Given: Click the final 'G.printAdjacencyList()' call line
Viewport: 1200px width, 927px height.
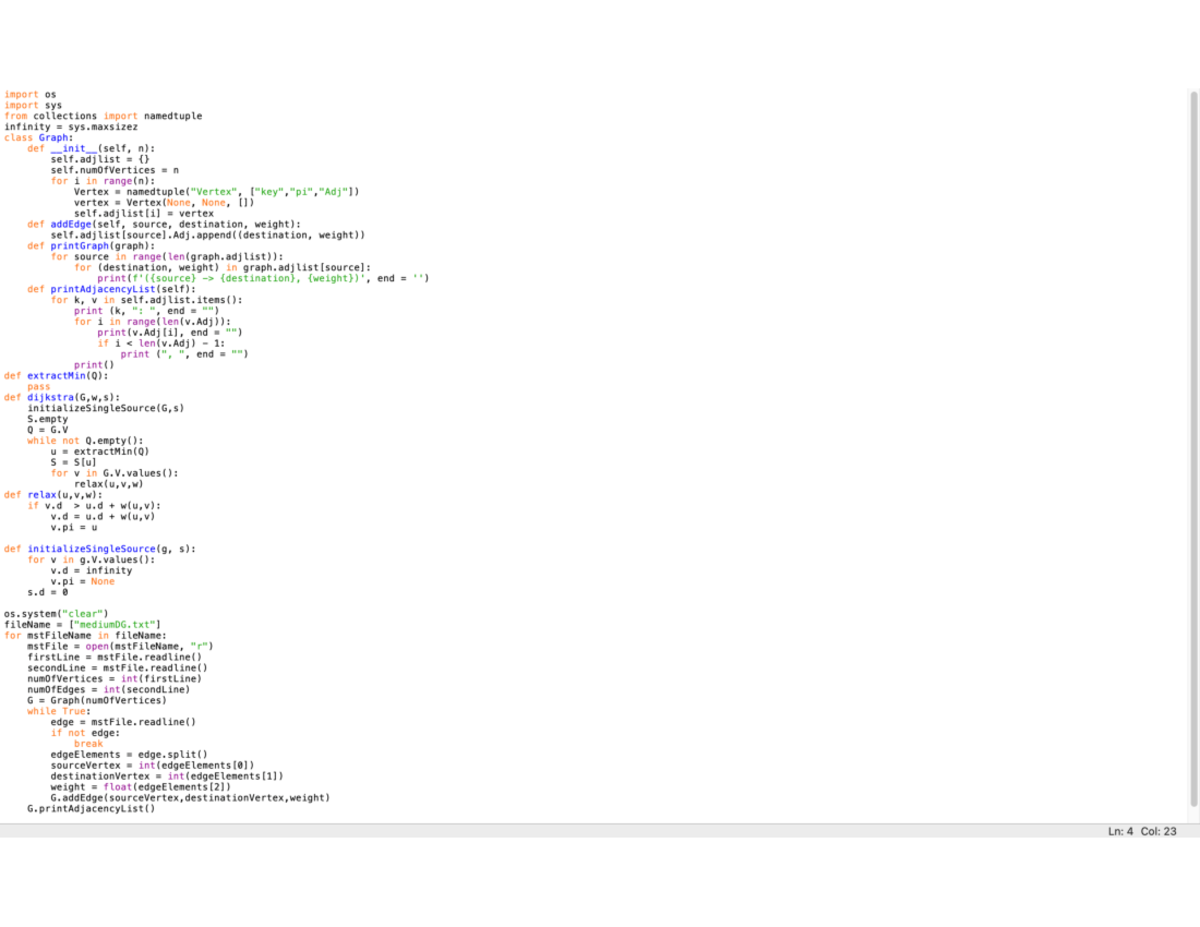Looking at the screenshot, I should pyautogui.click(x=91, y=808).
